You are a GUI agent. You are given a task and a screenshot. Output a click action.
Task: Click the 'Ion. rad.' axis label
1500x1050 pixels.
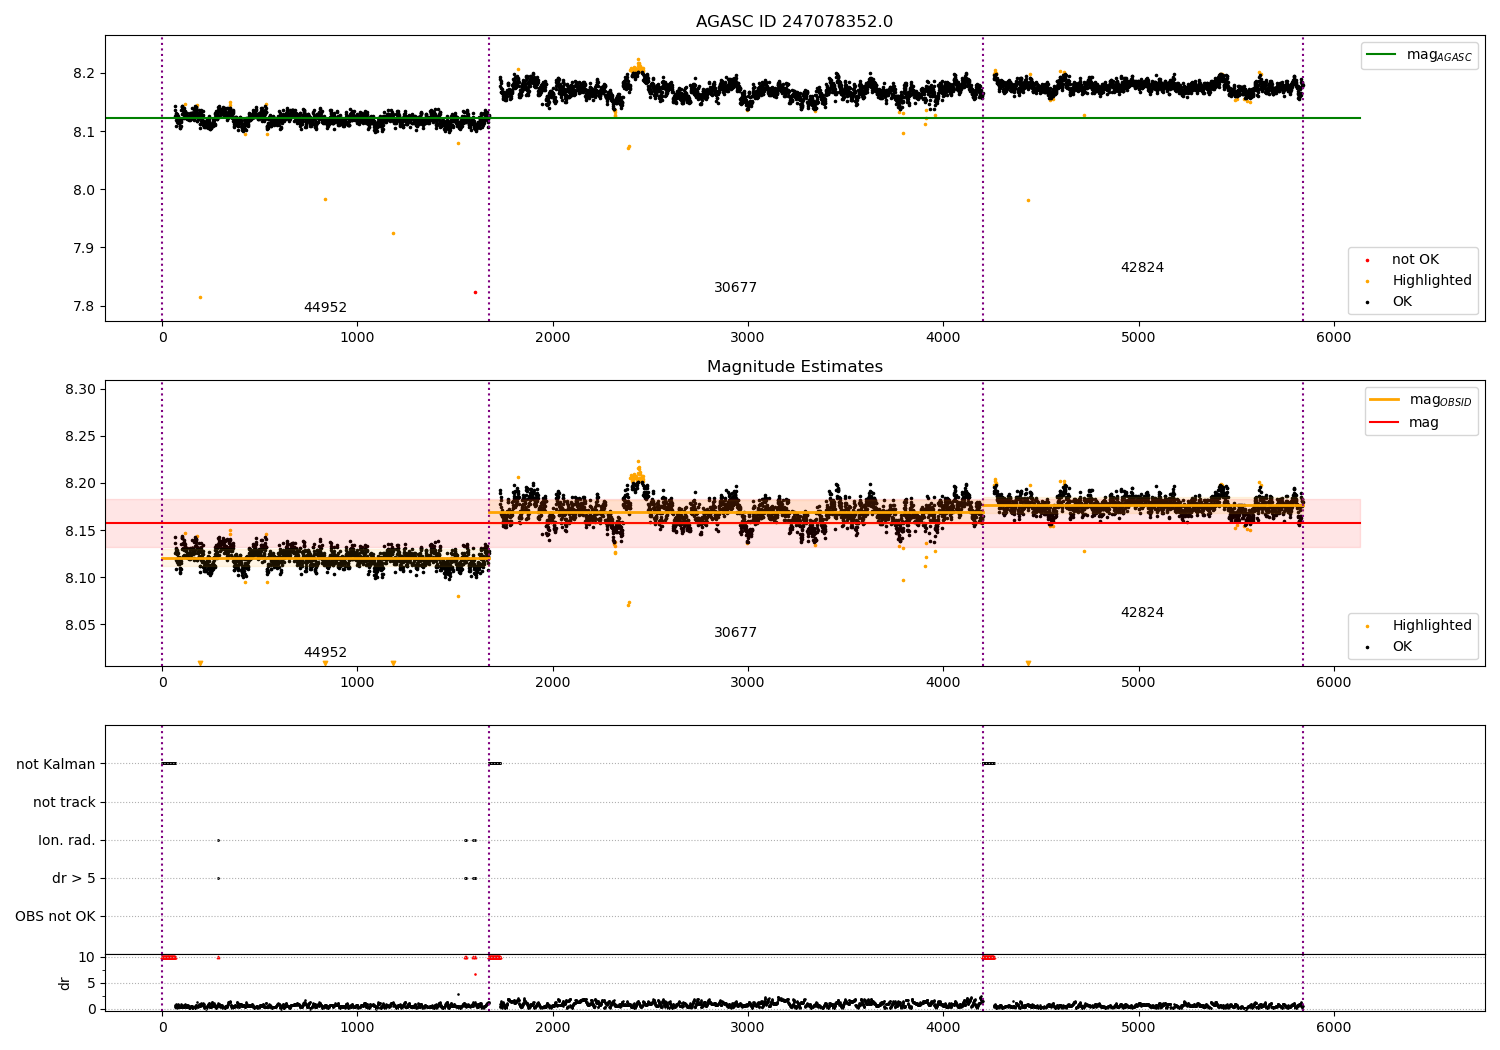(x=67, y=841)
